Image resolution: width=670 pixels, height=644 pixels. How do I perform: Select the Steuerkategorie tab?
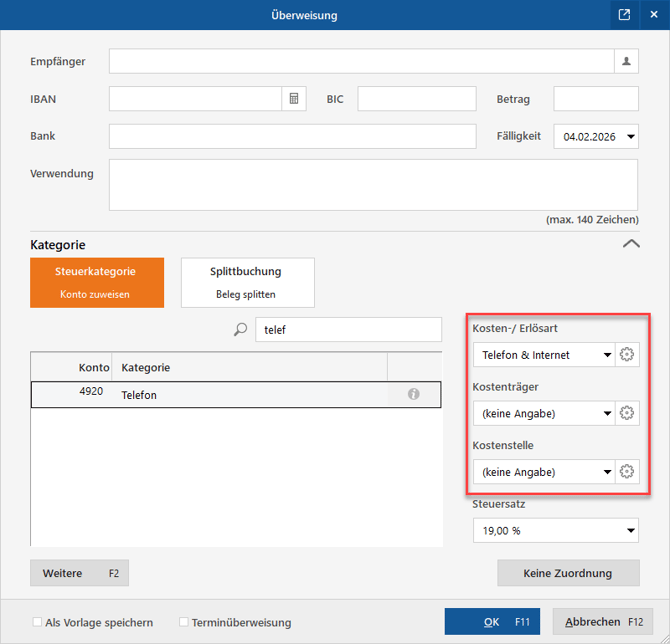(x=97, y=282)
